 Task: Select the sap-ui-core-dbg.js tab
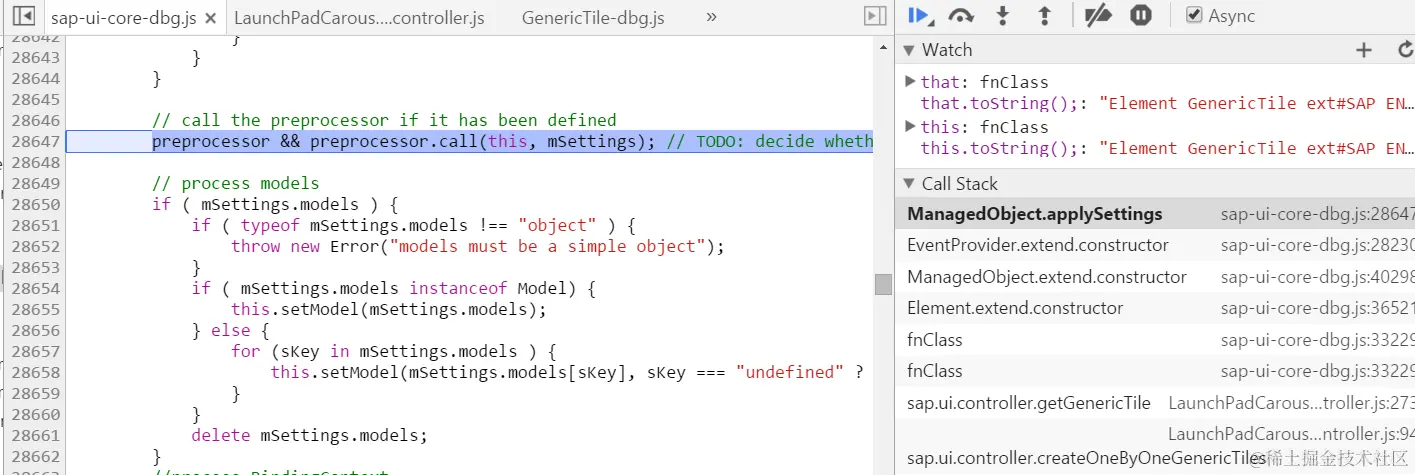tap(123, 18)
